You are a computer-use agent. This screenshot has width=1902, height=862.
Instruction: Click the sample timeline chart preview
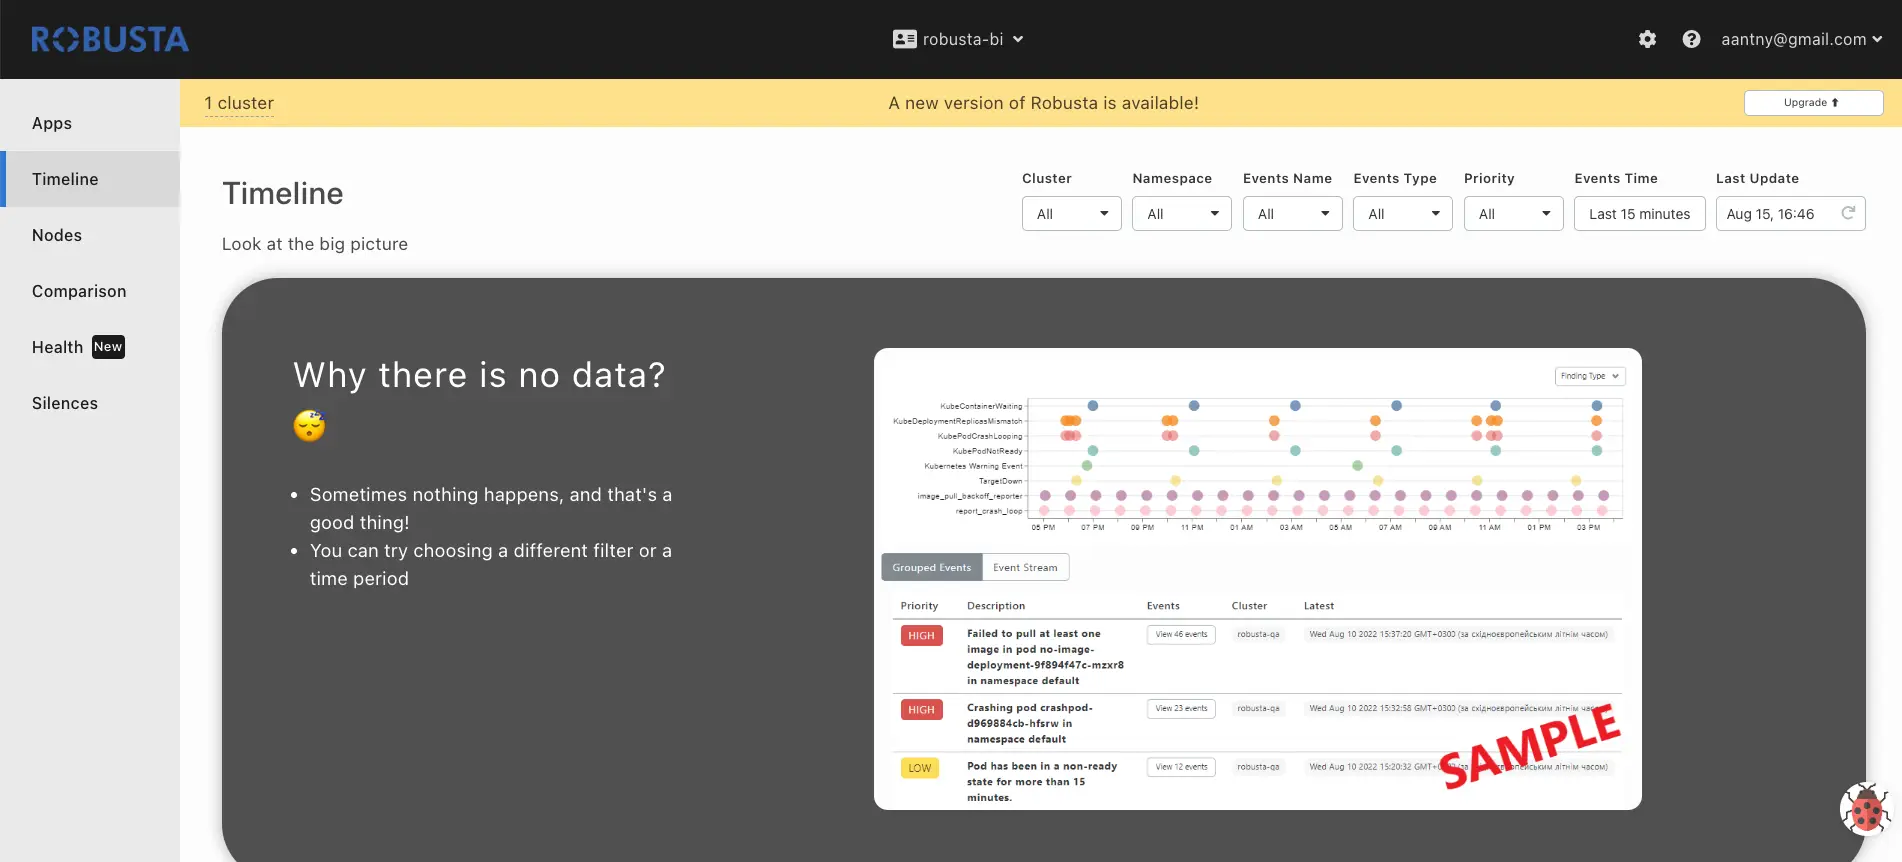1257,578
